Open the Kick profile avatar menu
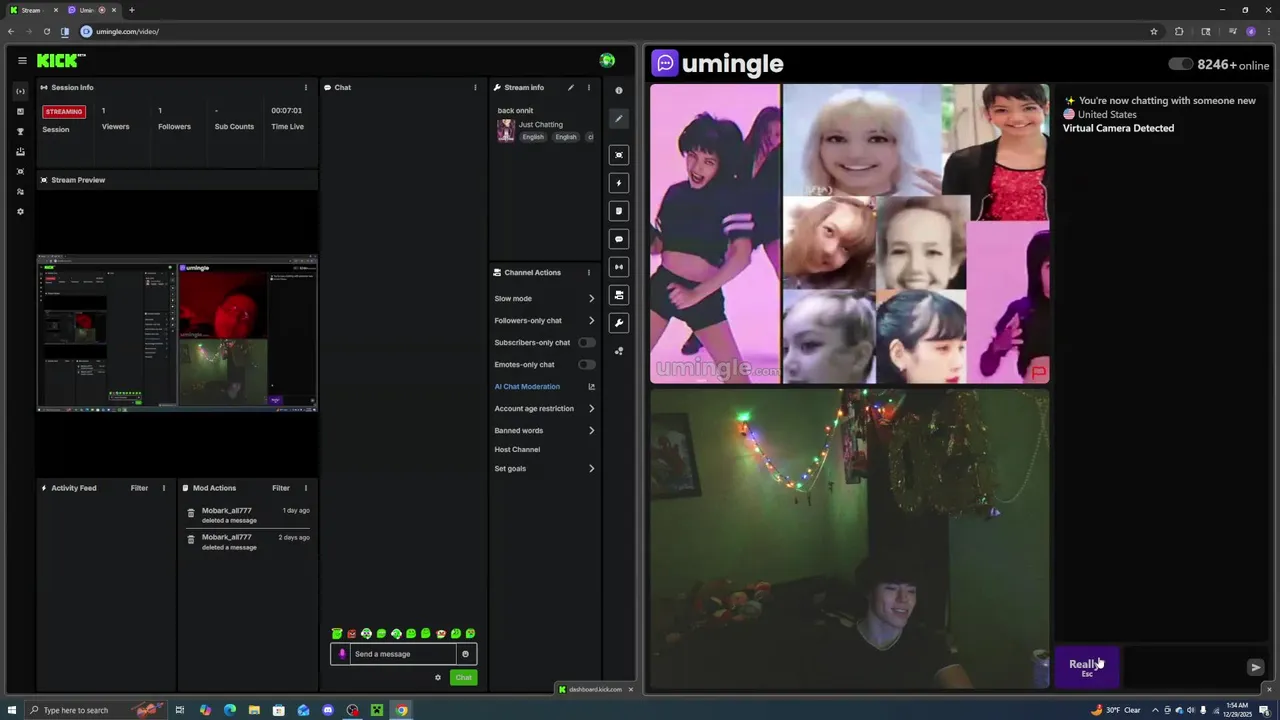 click(607, 61)
